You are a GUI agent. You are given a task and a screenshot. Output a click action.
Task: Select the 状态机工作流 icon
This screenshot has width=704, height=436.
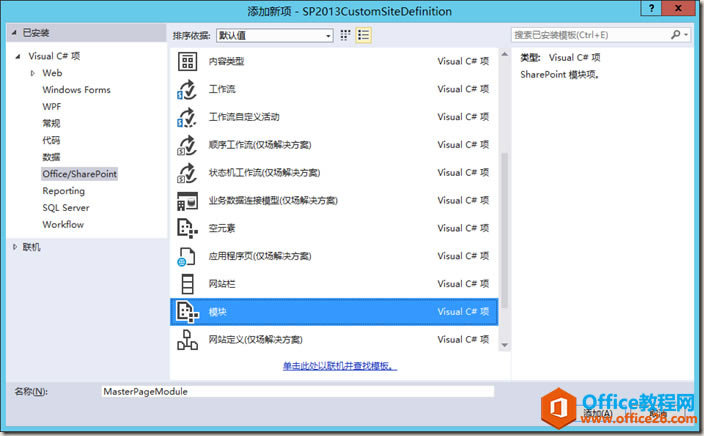(187, 173)
